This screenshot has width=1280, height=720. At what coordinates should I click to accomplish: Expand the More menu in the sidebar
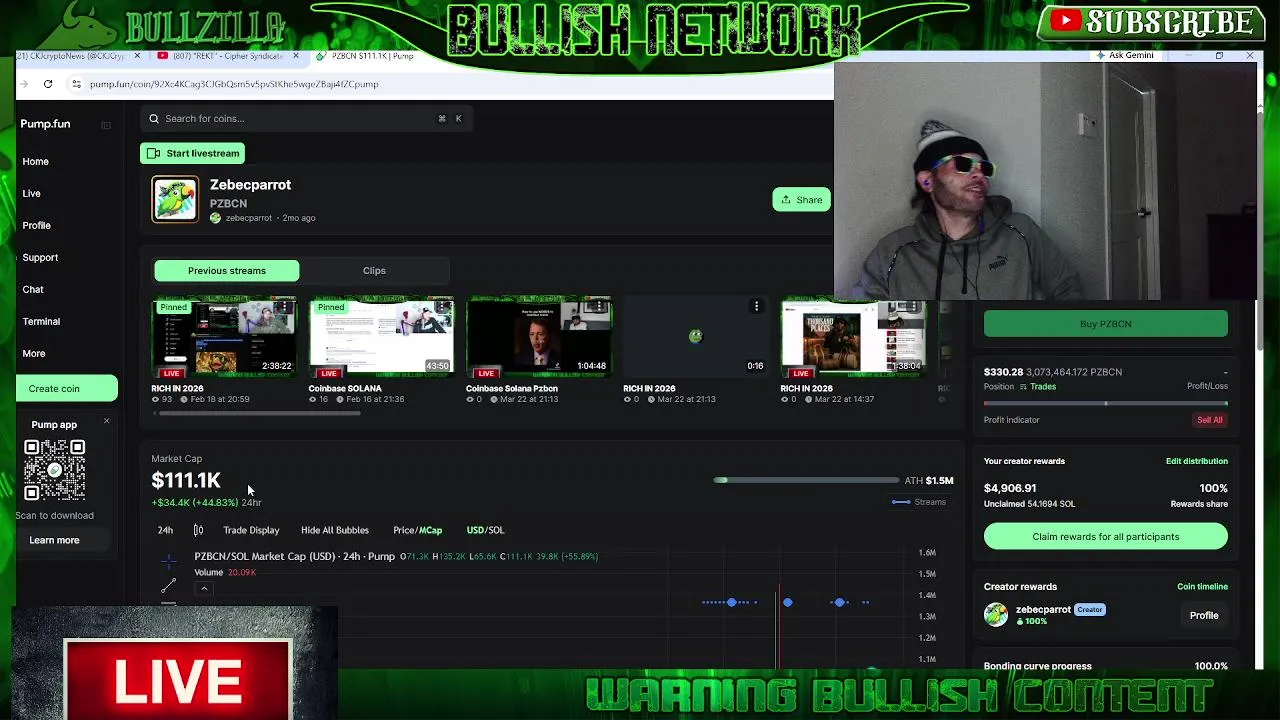34,353
